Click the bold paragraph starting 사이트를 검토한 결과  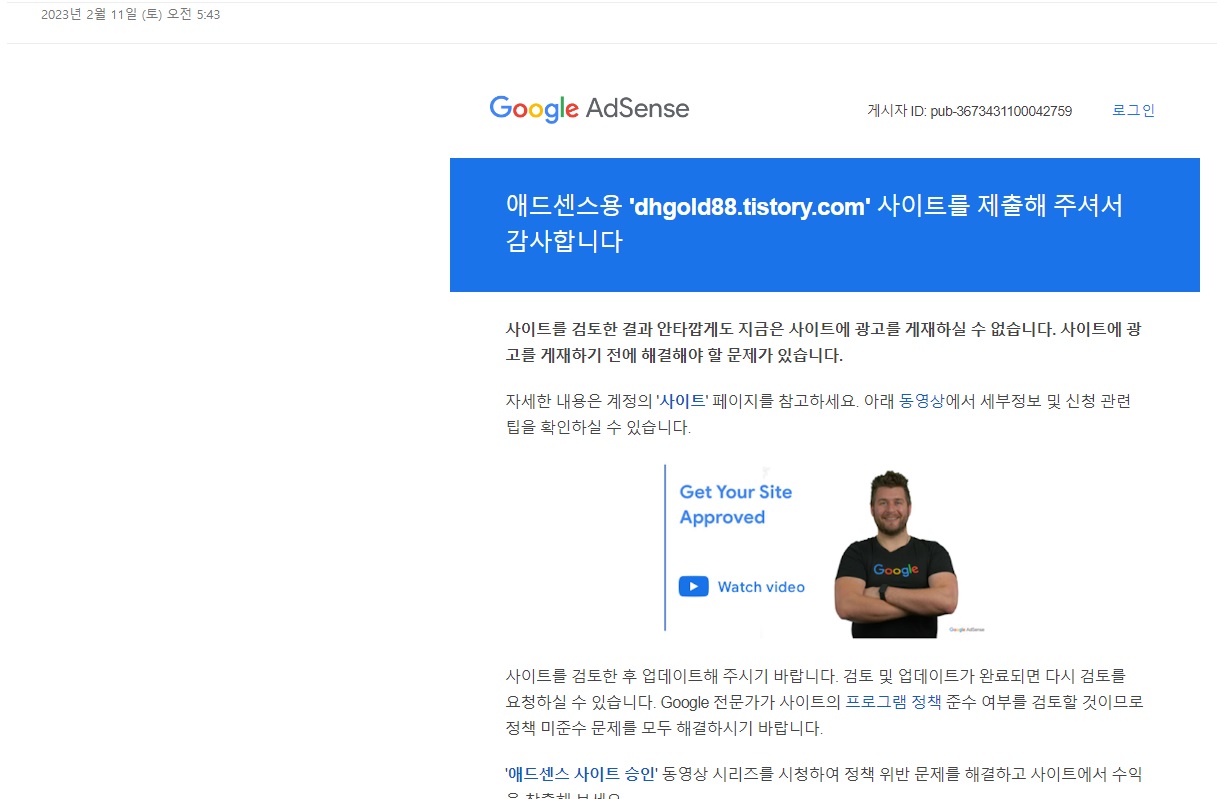point(823,342)
